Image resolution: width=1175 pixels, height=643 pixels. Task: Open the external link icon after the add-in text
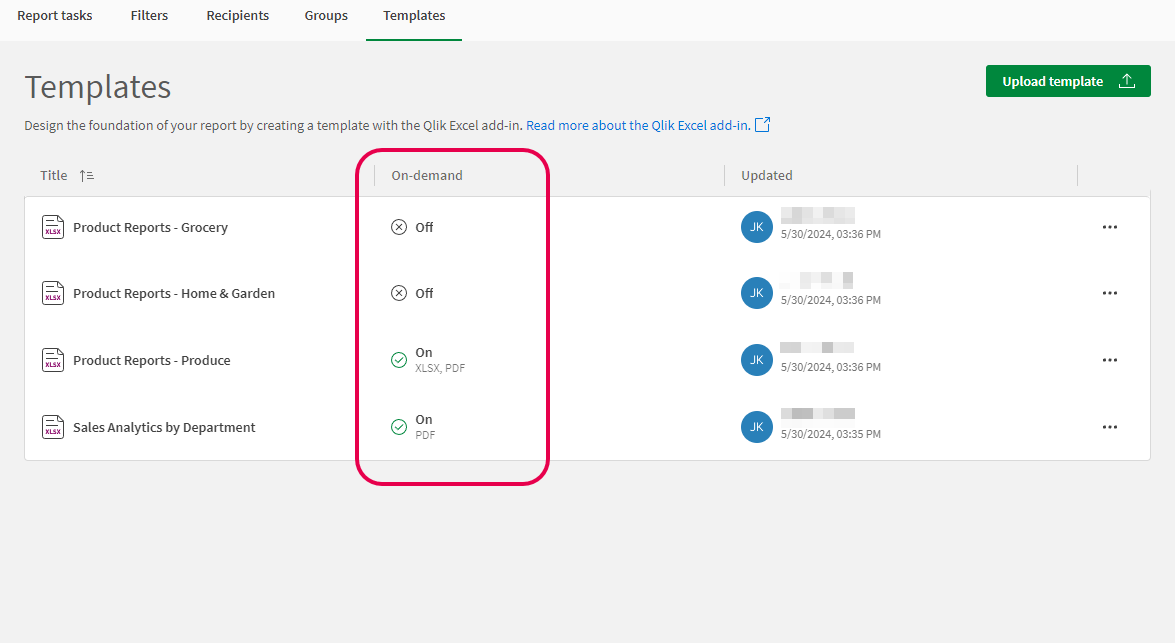click(762, 124)
